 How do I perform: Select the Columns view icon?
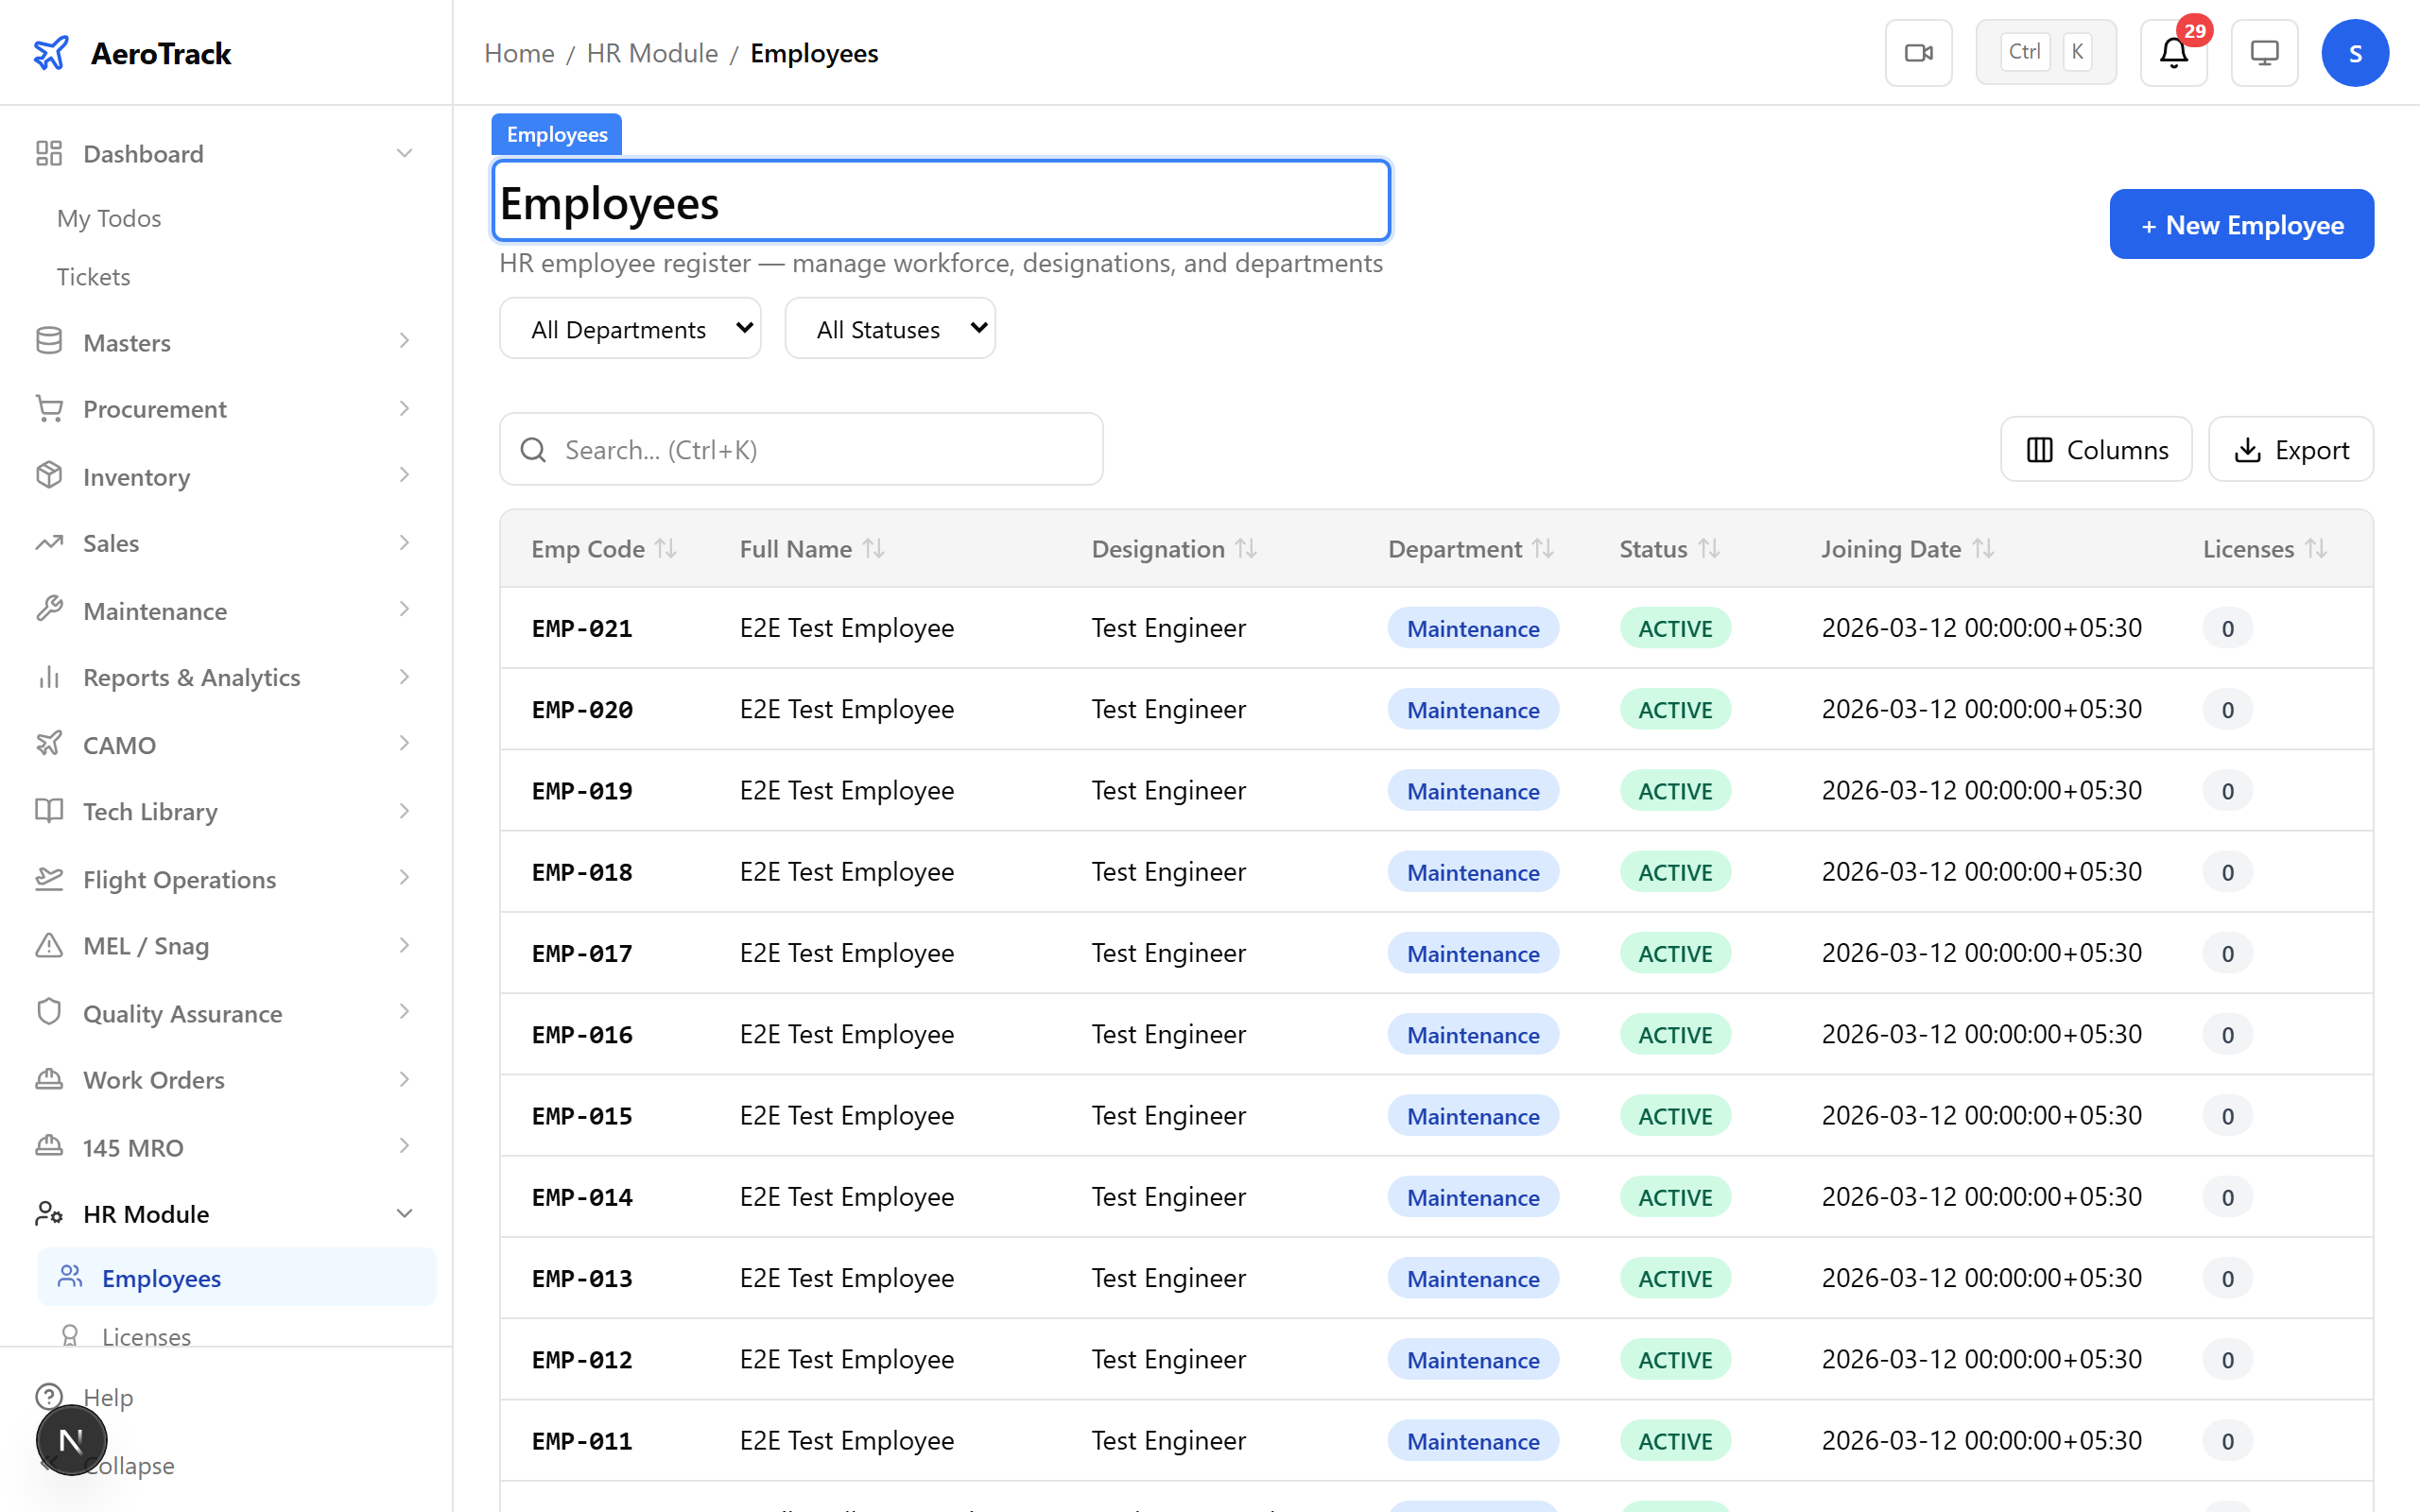click(2040, 449)
